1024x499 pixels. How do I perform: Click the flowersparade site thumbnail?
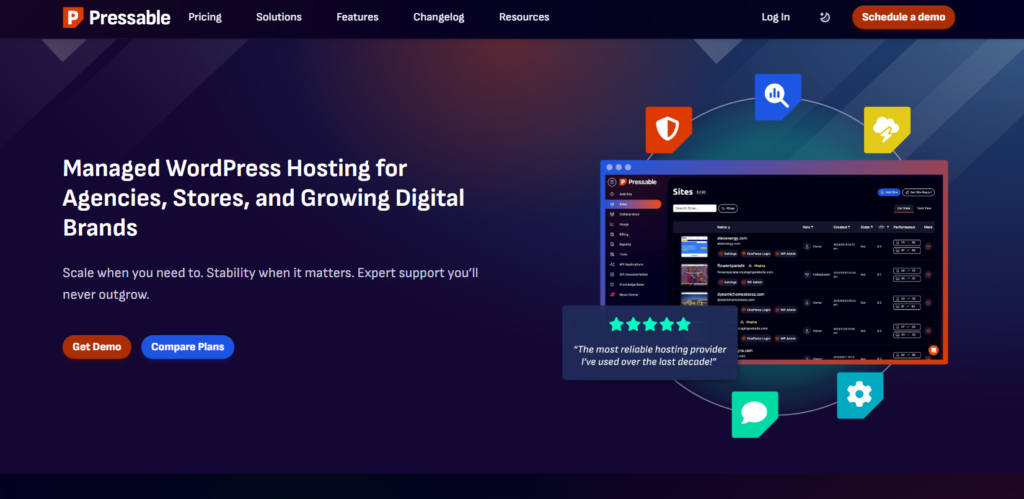[694, 274]
